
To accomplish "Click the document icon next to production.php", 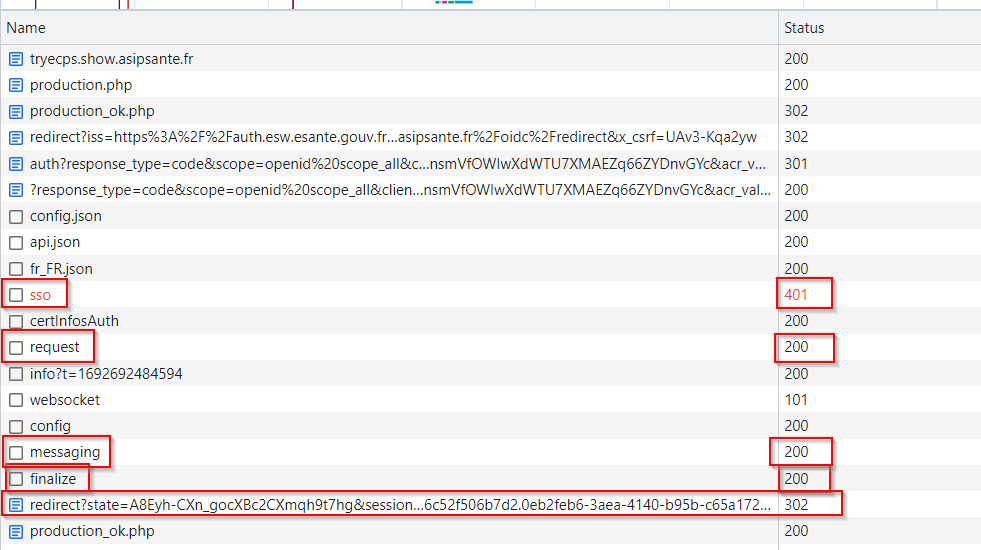I will pyautogui.click(x=15, y=85).
